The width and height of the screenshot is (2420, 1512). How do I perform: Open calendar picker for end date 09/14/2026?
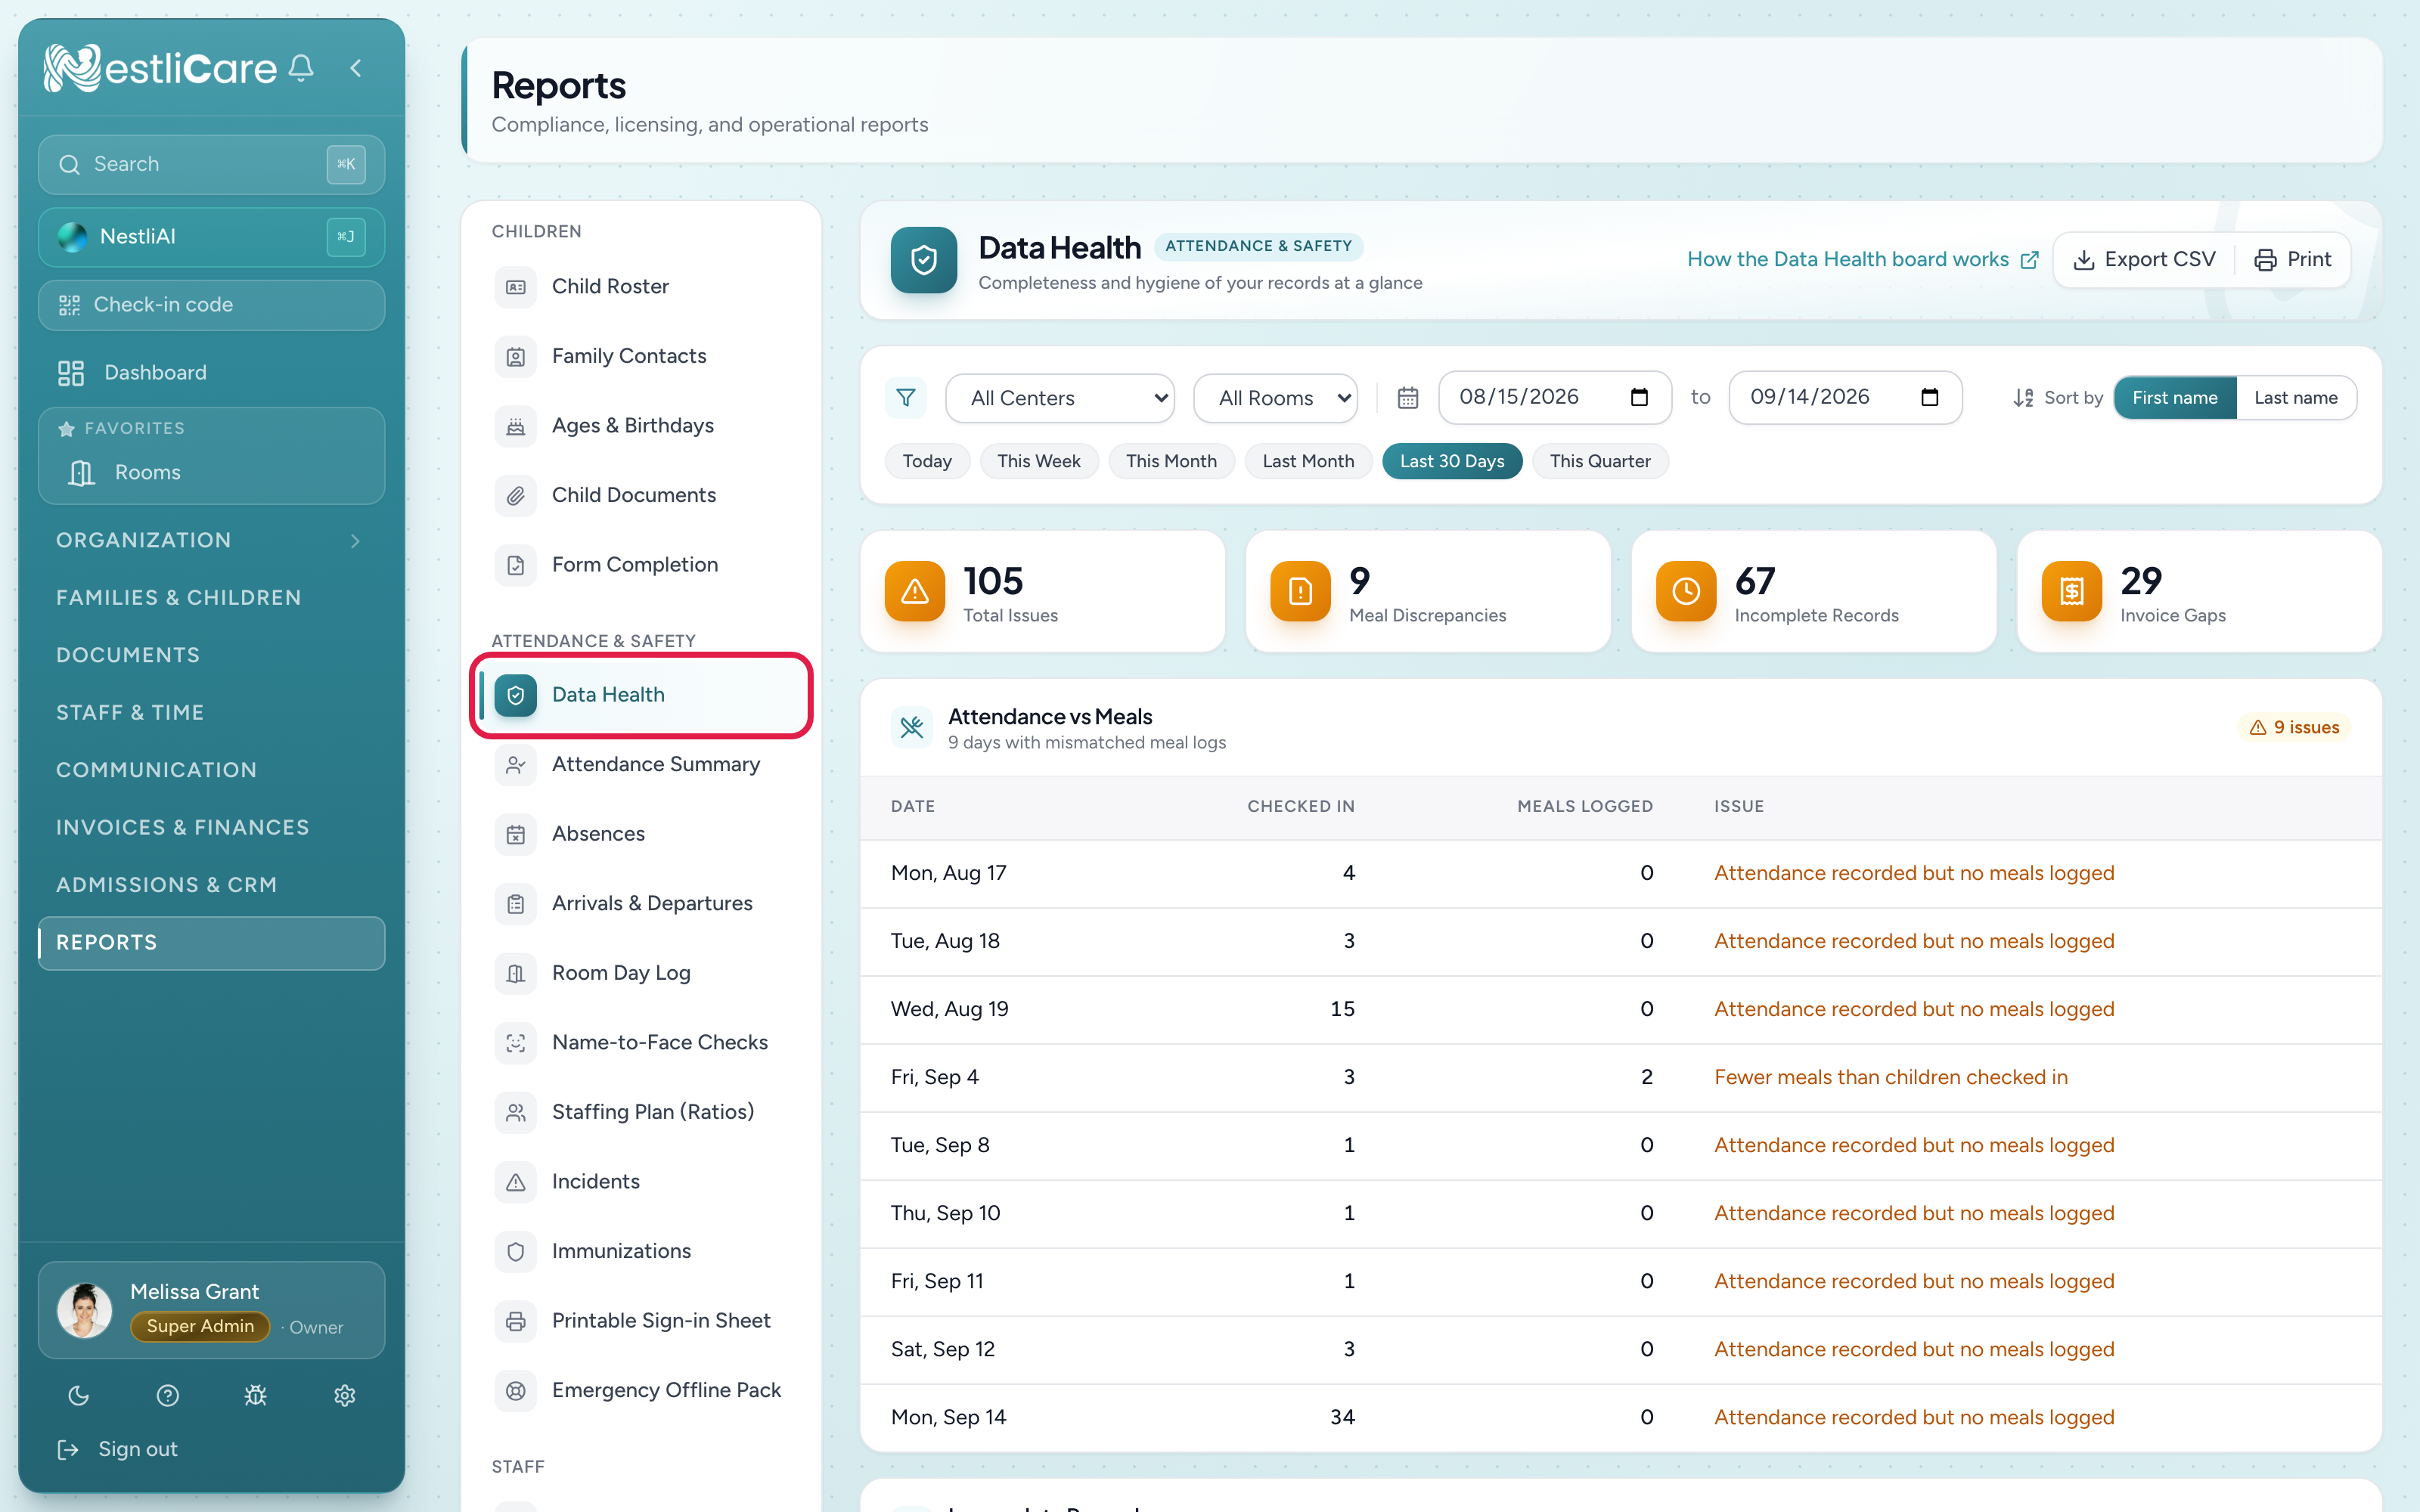point(1930,398)
